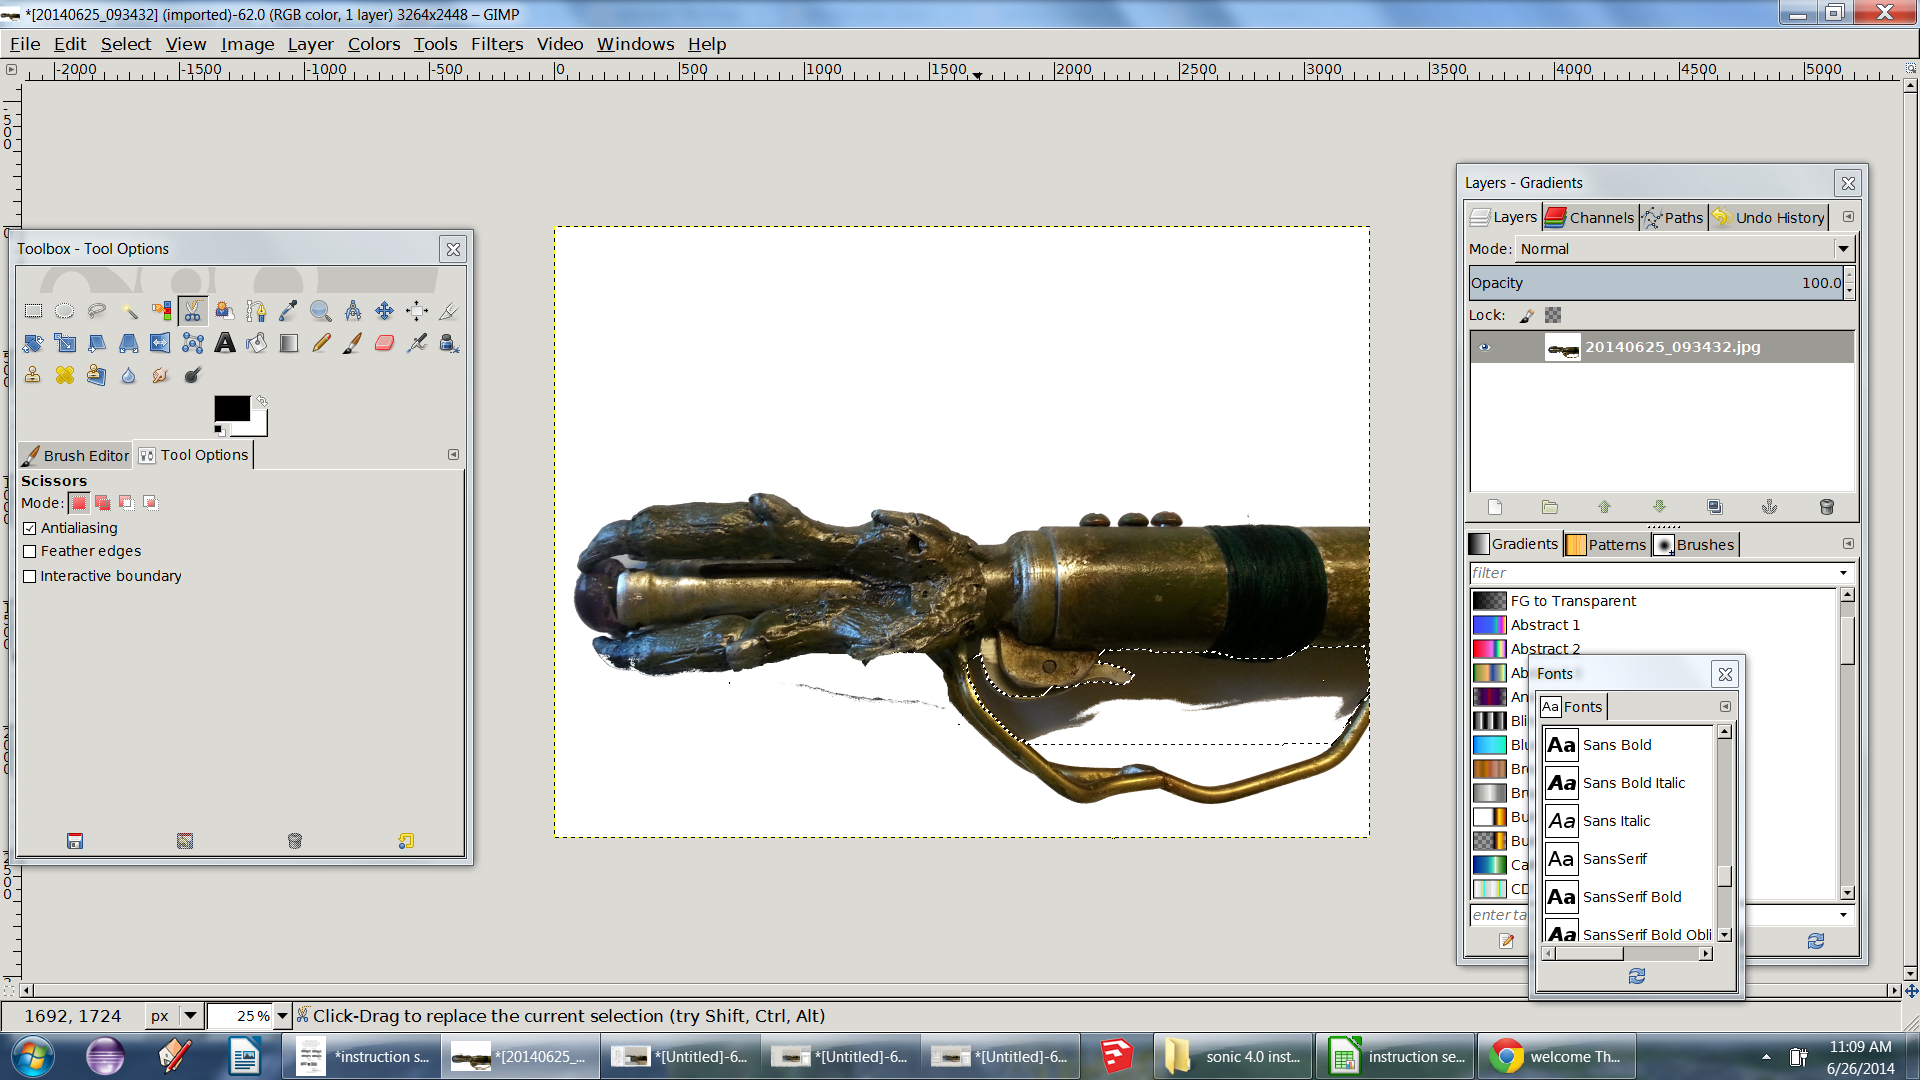Choose the Text tool

click(x=225, y=343)
